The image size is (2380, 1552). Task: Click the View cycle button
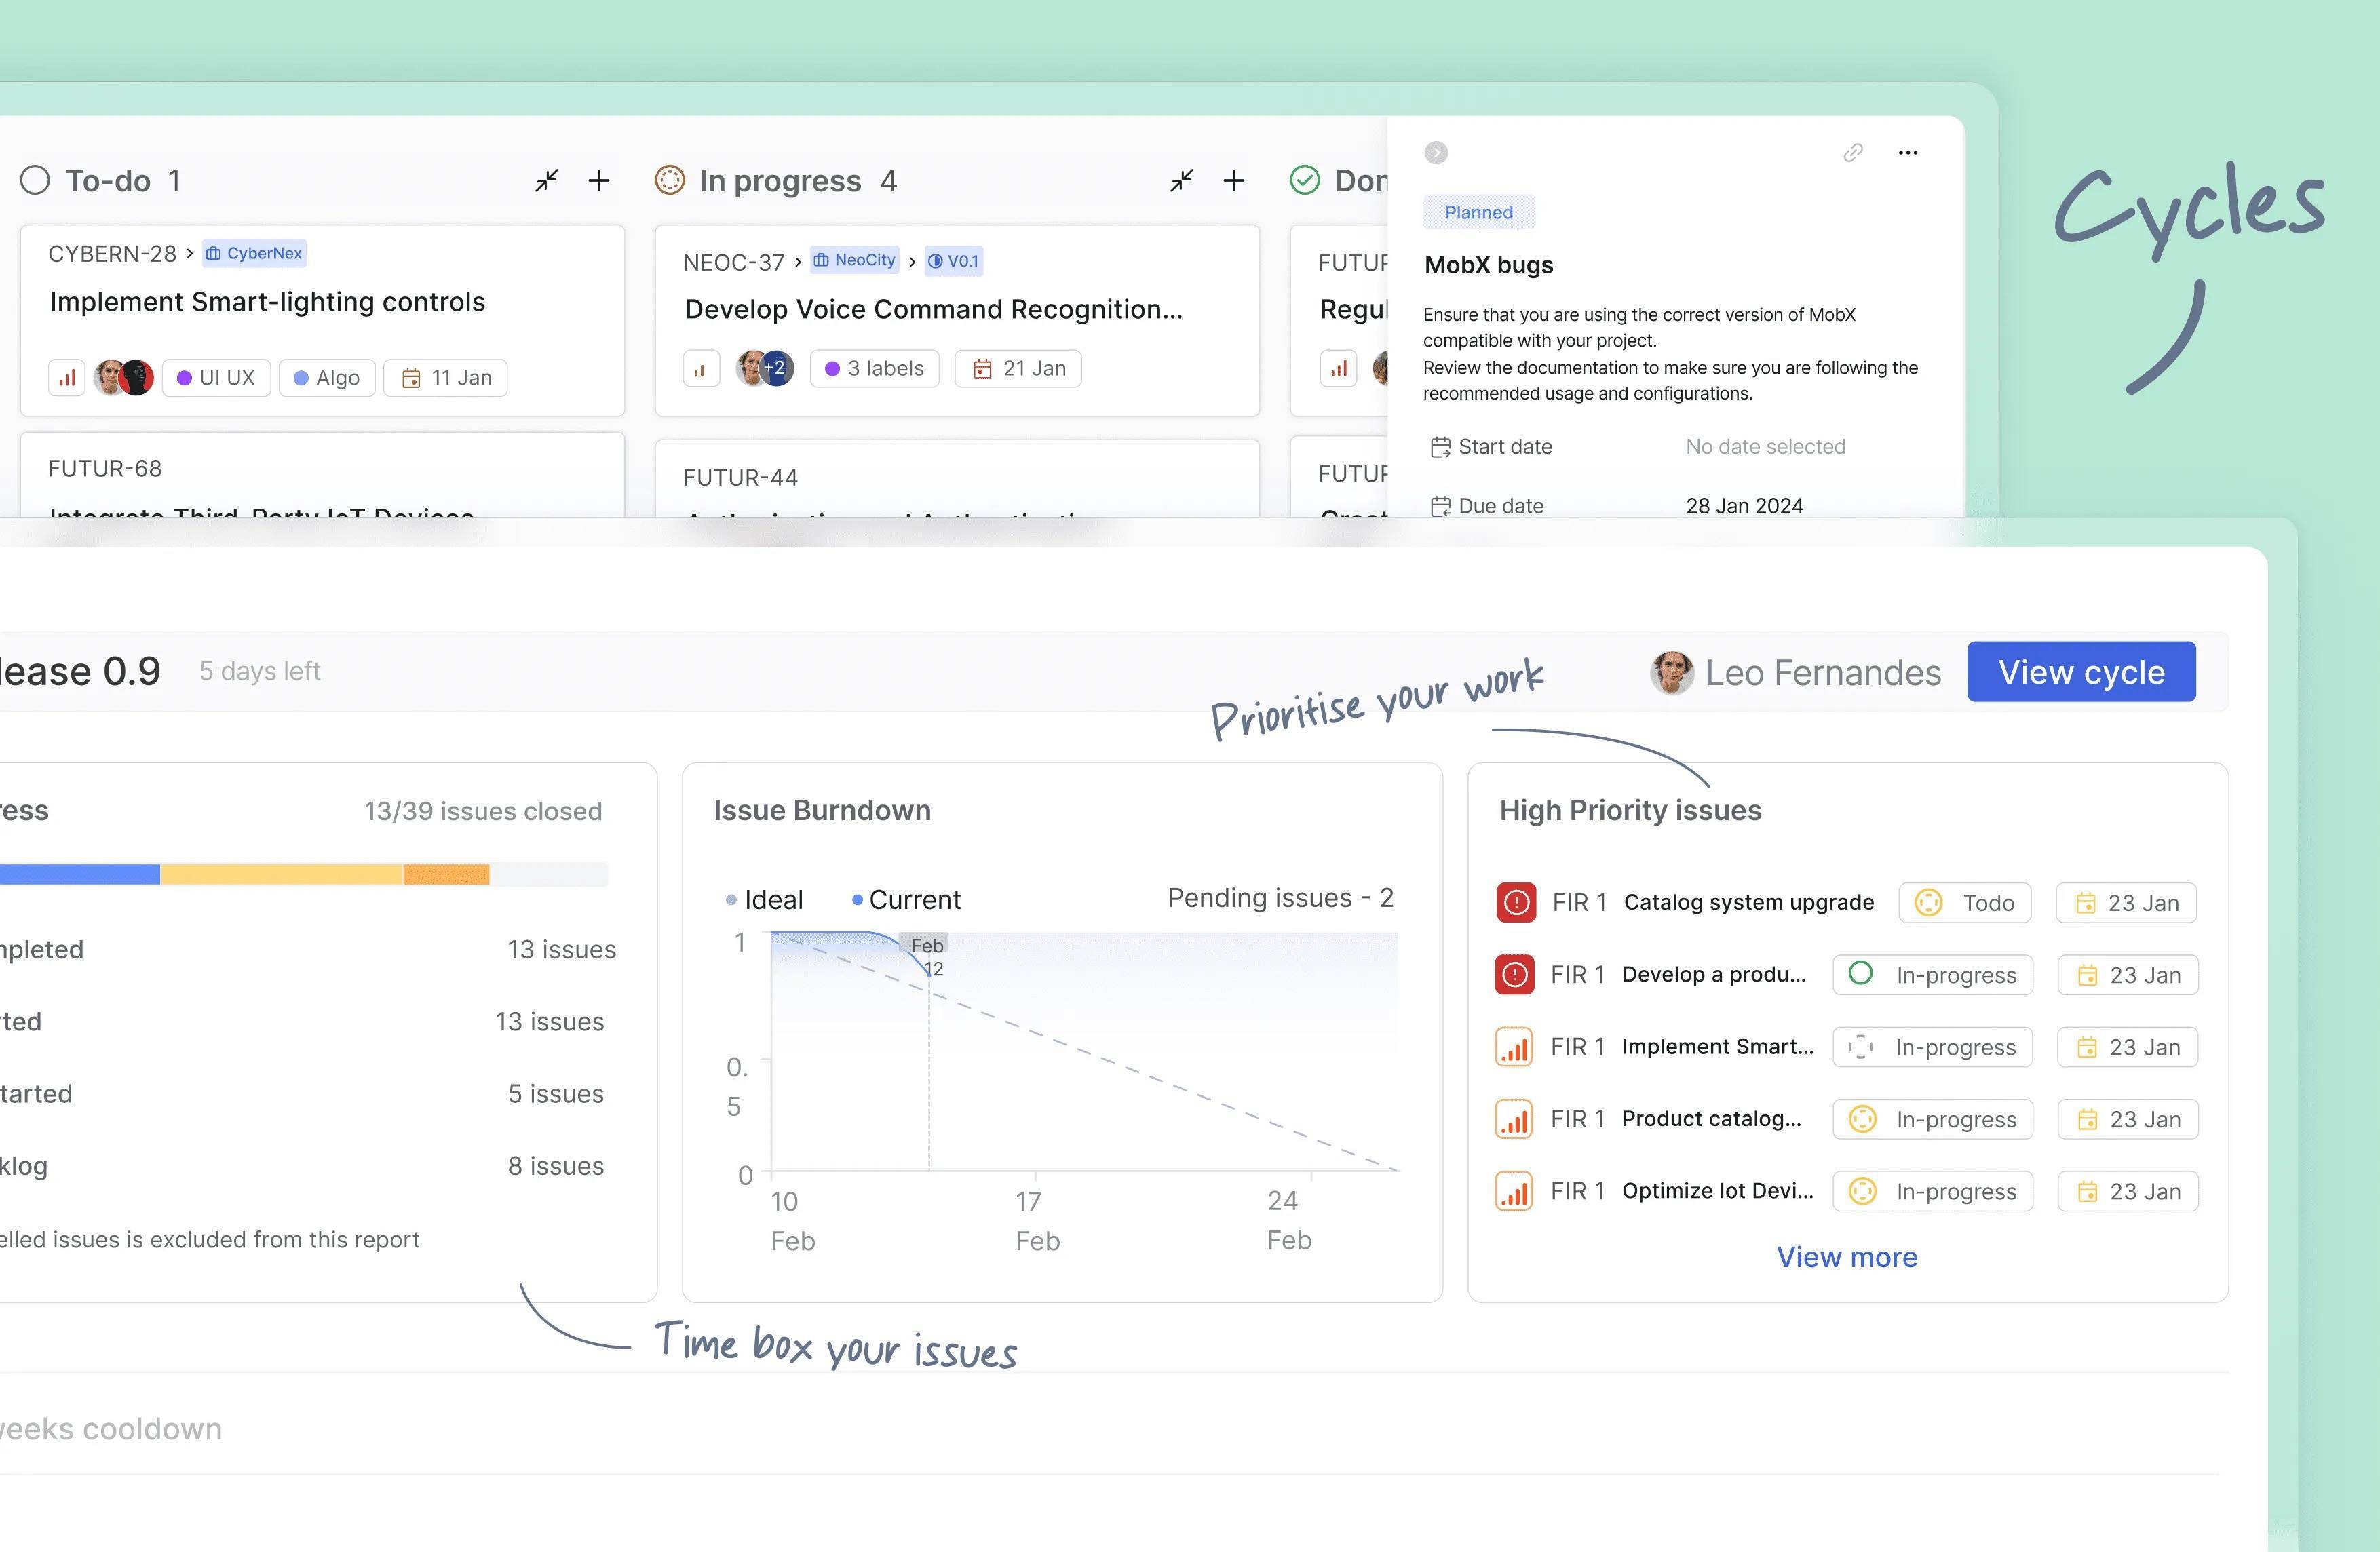click(2081, 672)
